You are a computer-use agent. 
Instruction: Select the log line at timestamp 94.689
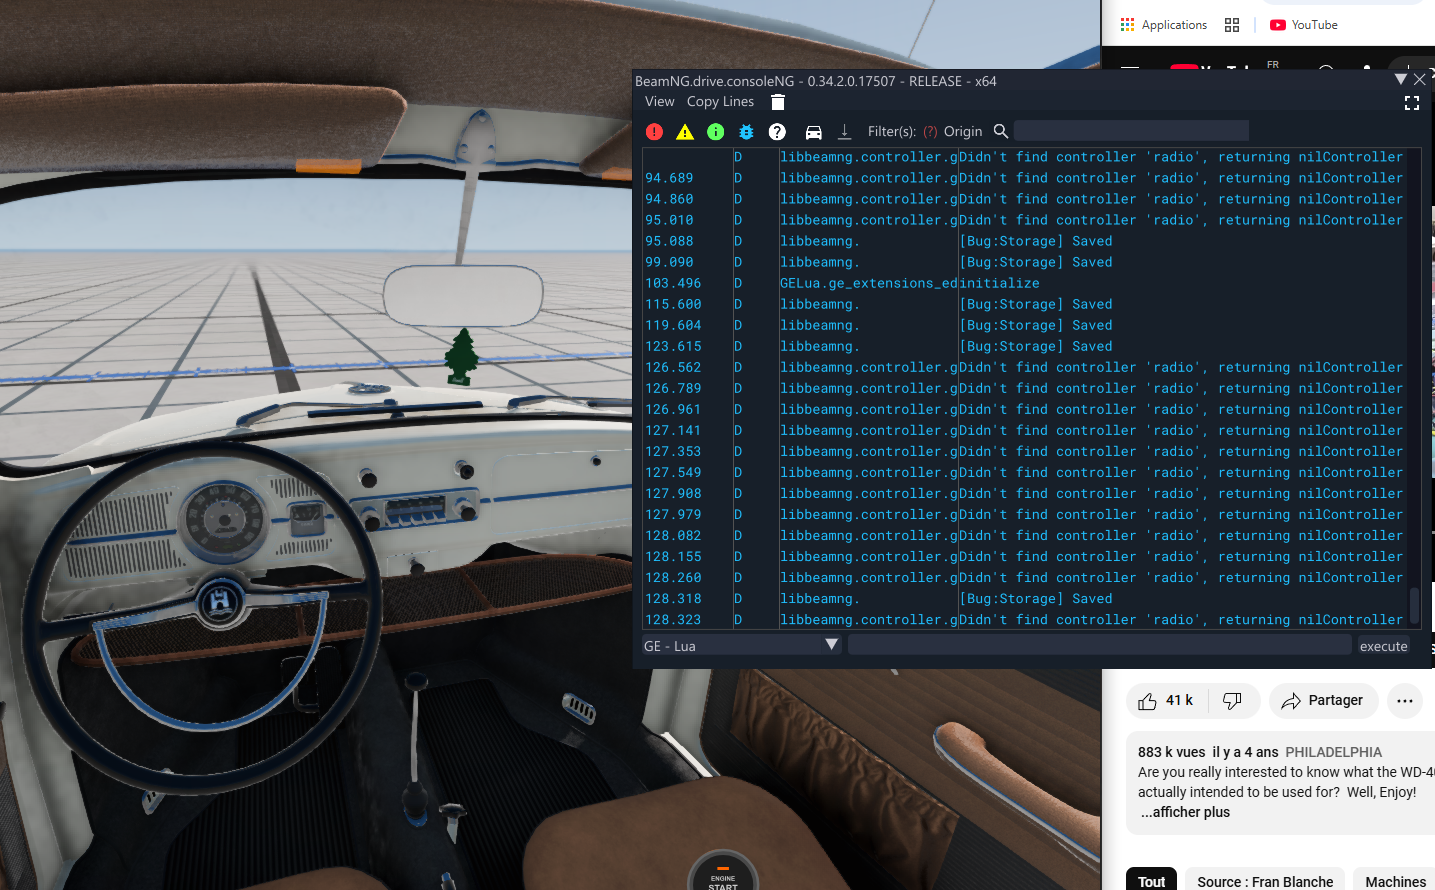click(x=1024, y=178)
